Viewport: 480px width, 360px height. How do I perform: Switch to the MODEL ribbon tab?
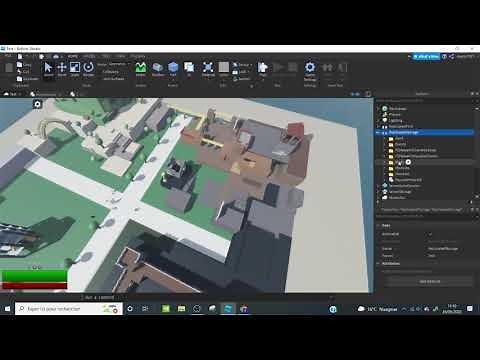click(89, 56)
